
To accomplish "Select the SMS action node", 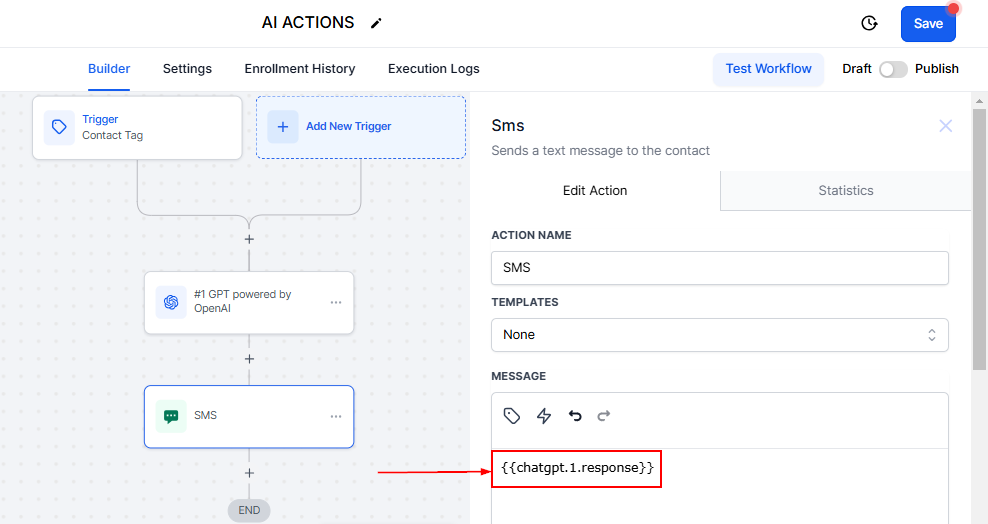I will point(249,416).
